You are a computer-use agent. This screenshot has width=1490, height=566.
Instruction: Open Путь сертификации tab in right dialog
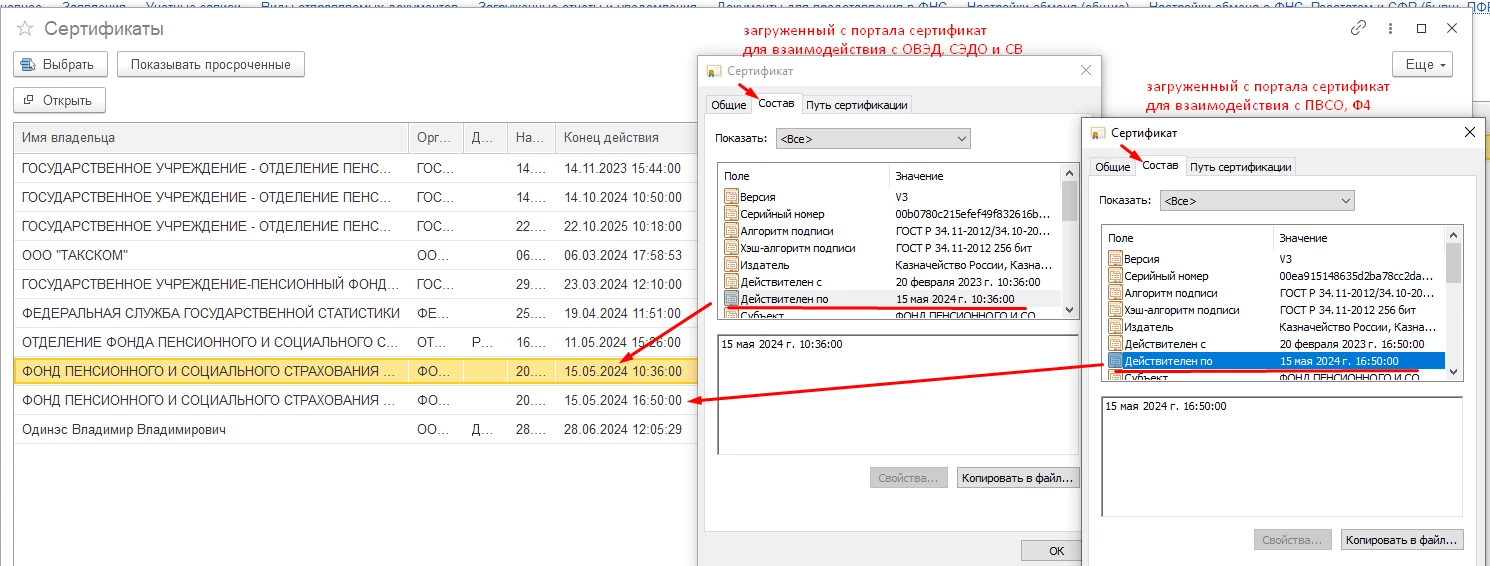coord(1240,167)
